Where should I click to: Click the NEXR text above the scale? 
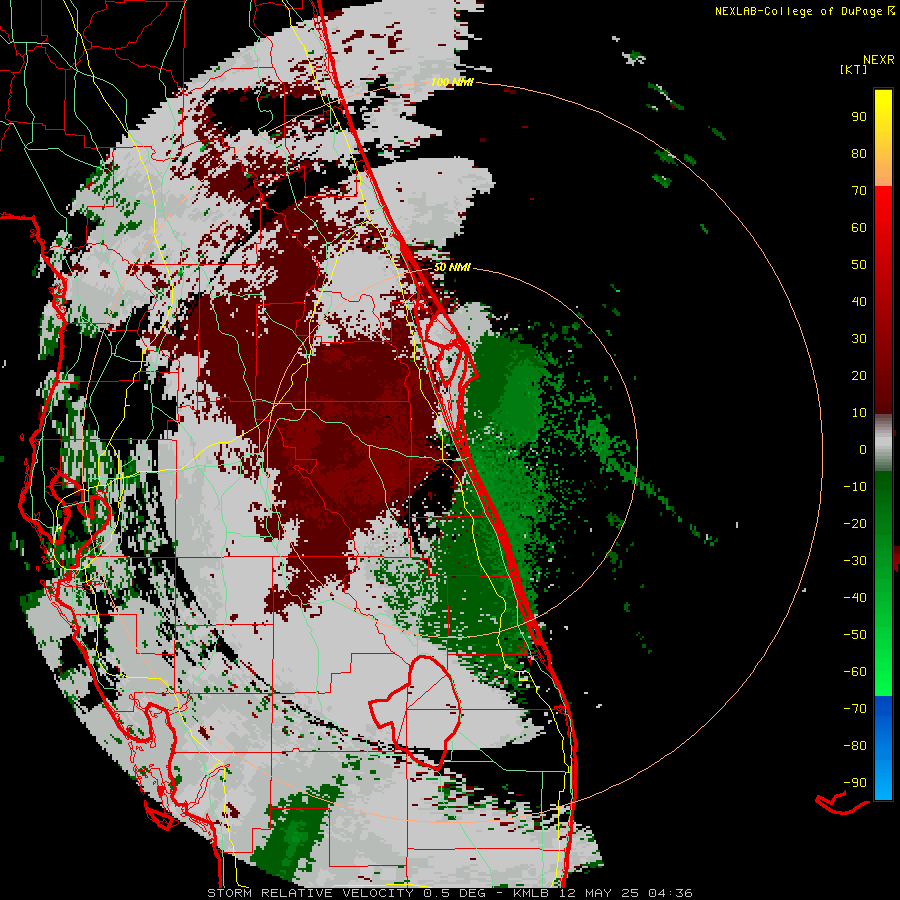(878, 60)
